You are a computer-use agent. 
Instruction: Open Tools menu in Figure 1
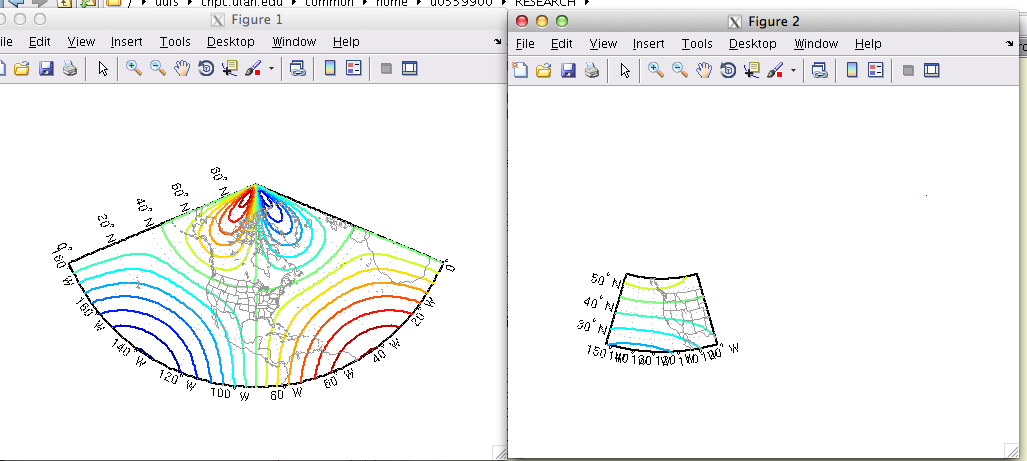[x=175, y=41]
